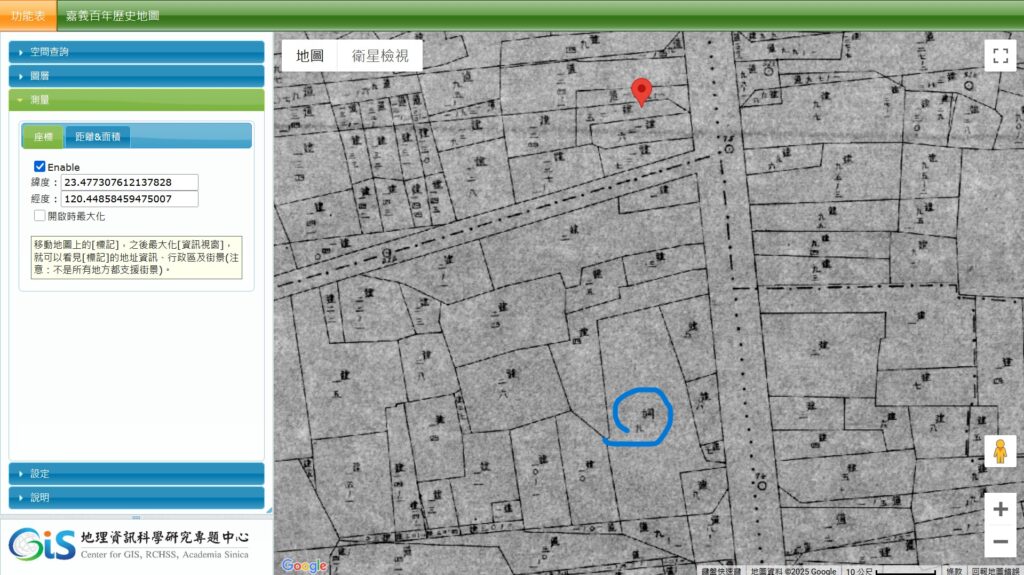Toggle fullscreen map view
Image resolution: width=1024 pixels, height=575 pixels.
tap(999, 56)
